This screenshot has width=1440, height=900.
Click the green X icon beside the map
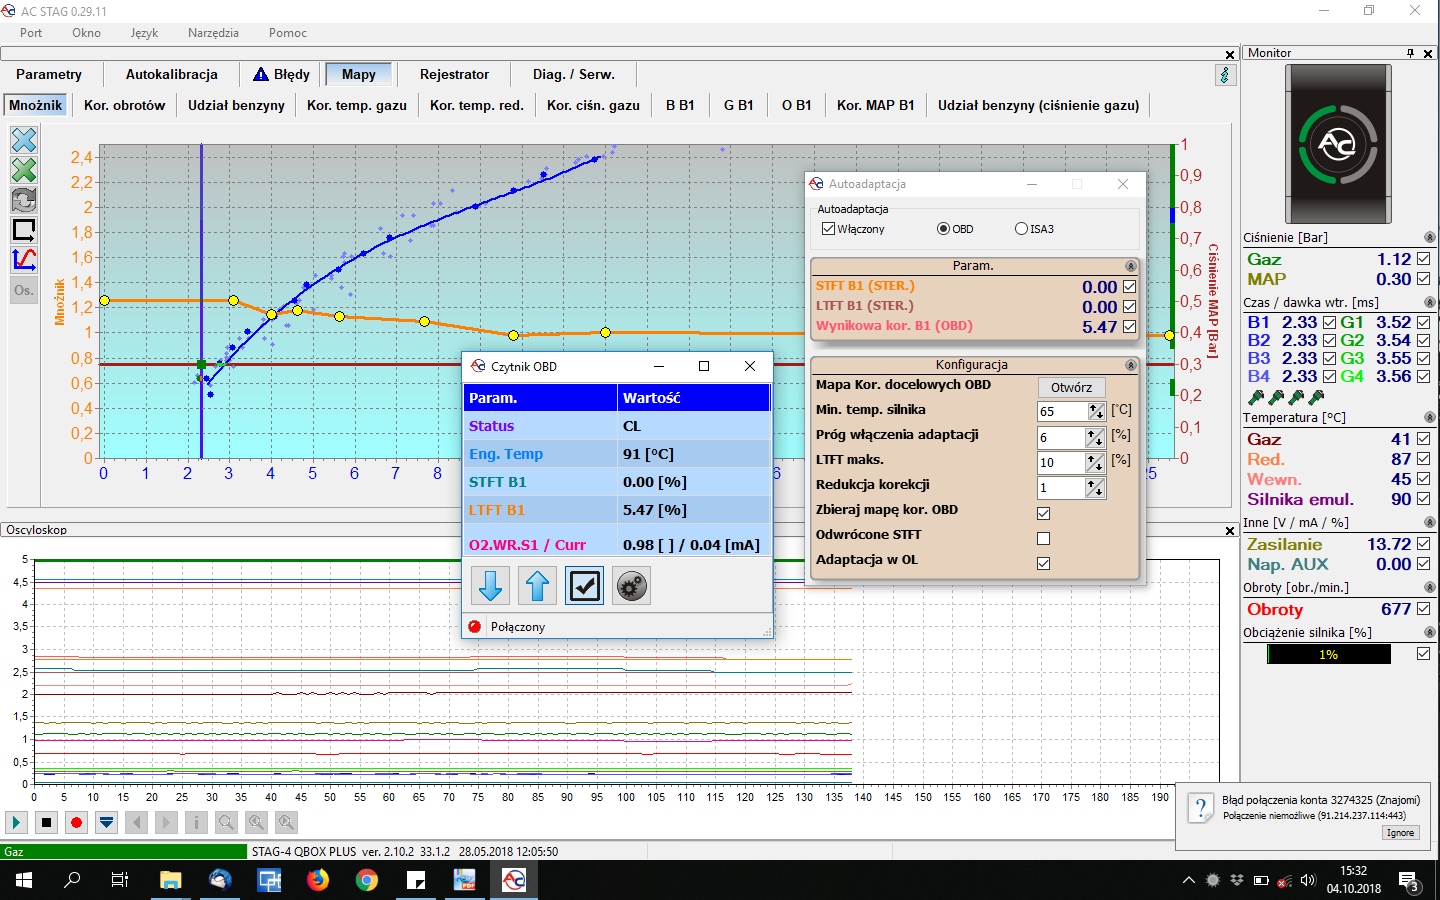(24, 170)
